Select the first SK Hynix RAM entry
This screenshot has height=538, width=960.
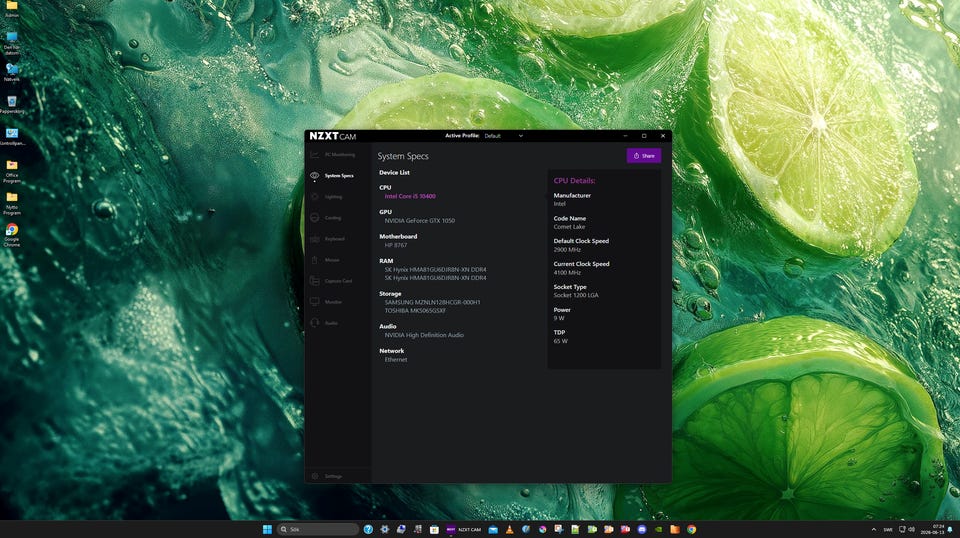point(435,269)
